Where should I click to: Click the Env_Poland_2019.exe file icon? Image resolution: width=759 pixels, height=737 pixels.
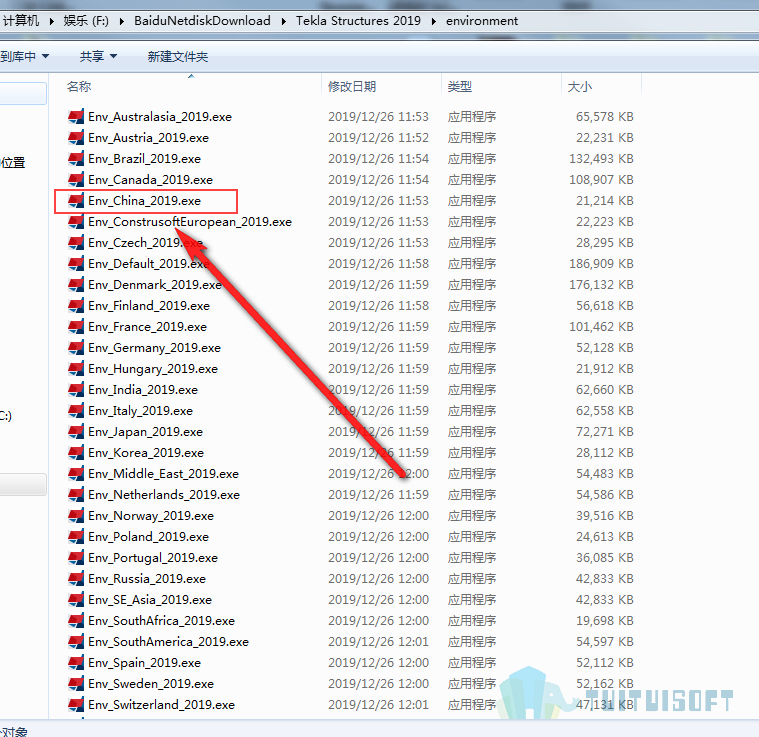point(76,537)
